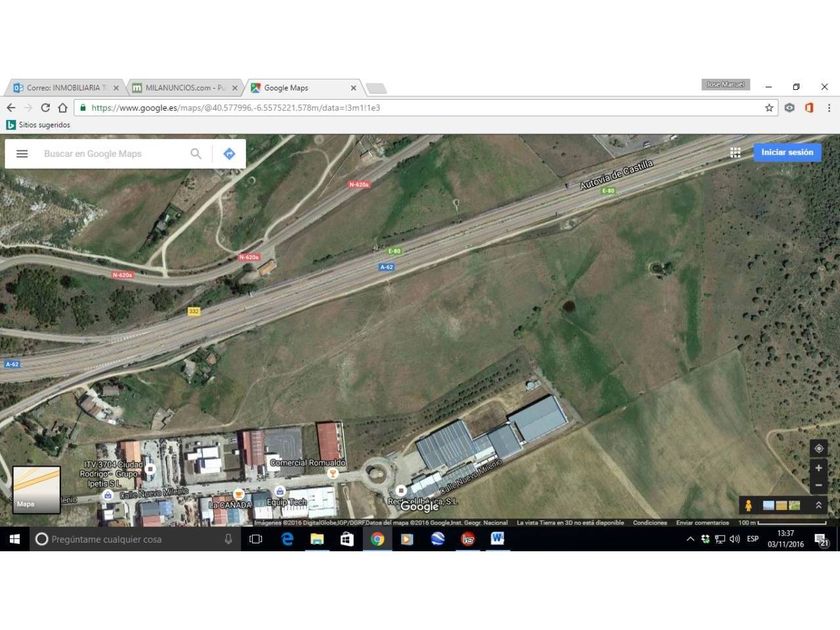The height and width of the screenshot is (630, 840).
Task: Open Sitios sugeridos bookmark
Action: click(x=38, y=125)
